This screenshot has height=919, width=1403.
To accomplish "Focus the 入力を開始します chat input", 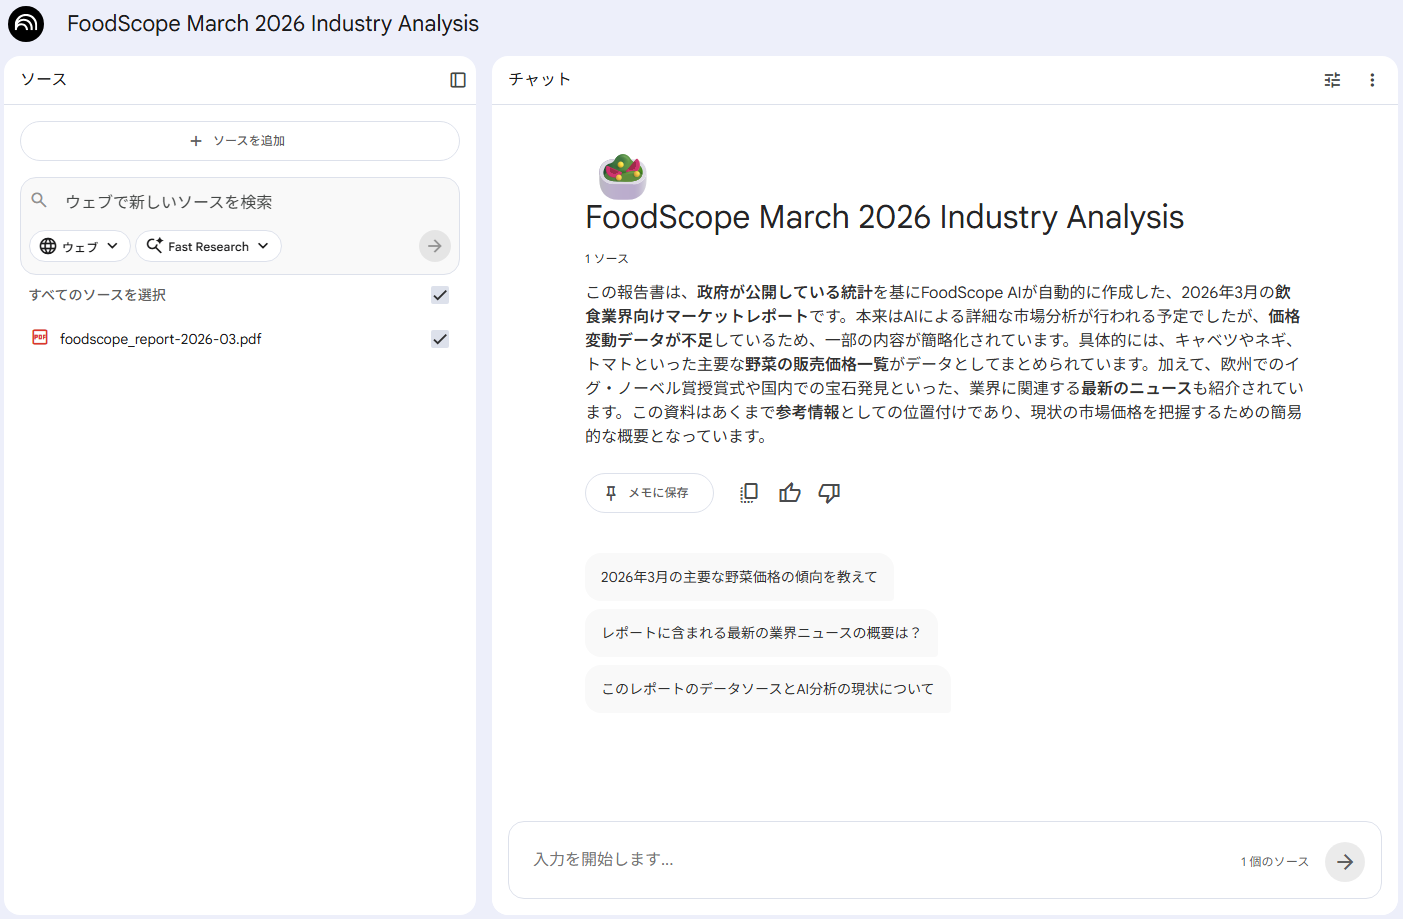I will (x=880, y=860).
